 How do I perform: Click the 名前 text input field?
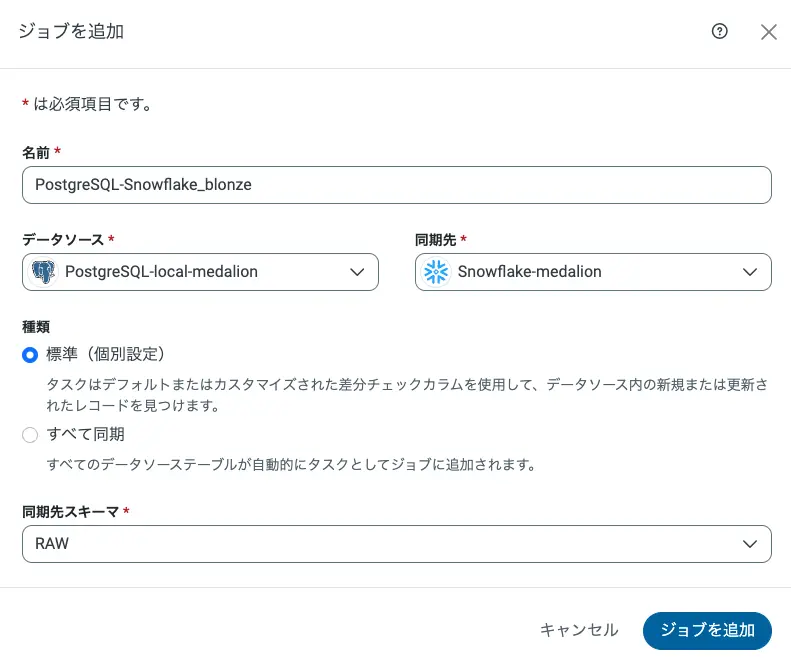(x=396, y=185)
